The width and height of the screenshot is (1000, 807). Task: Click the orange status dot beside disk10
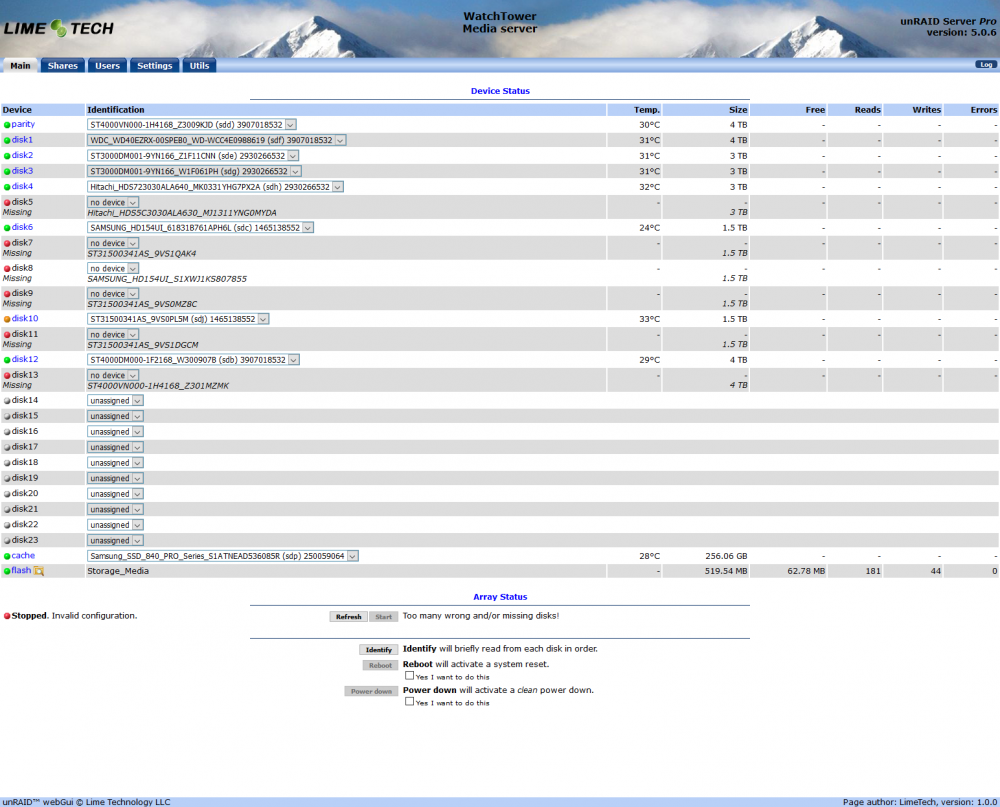pos(7,319)
